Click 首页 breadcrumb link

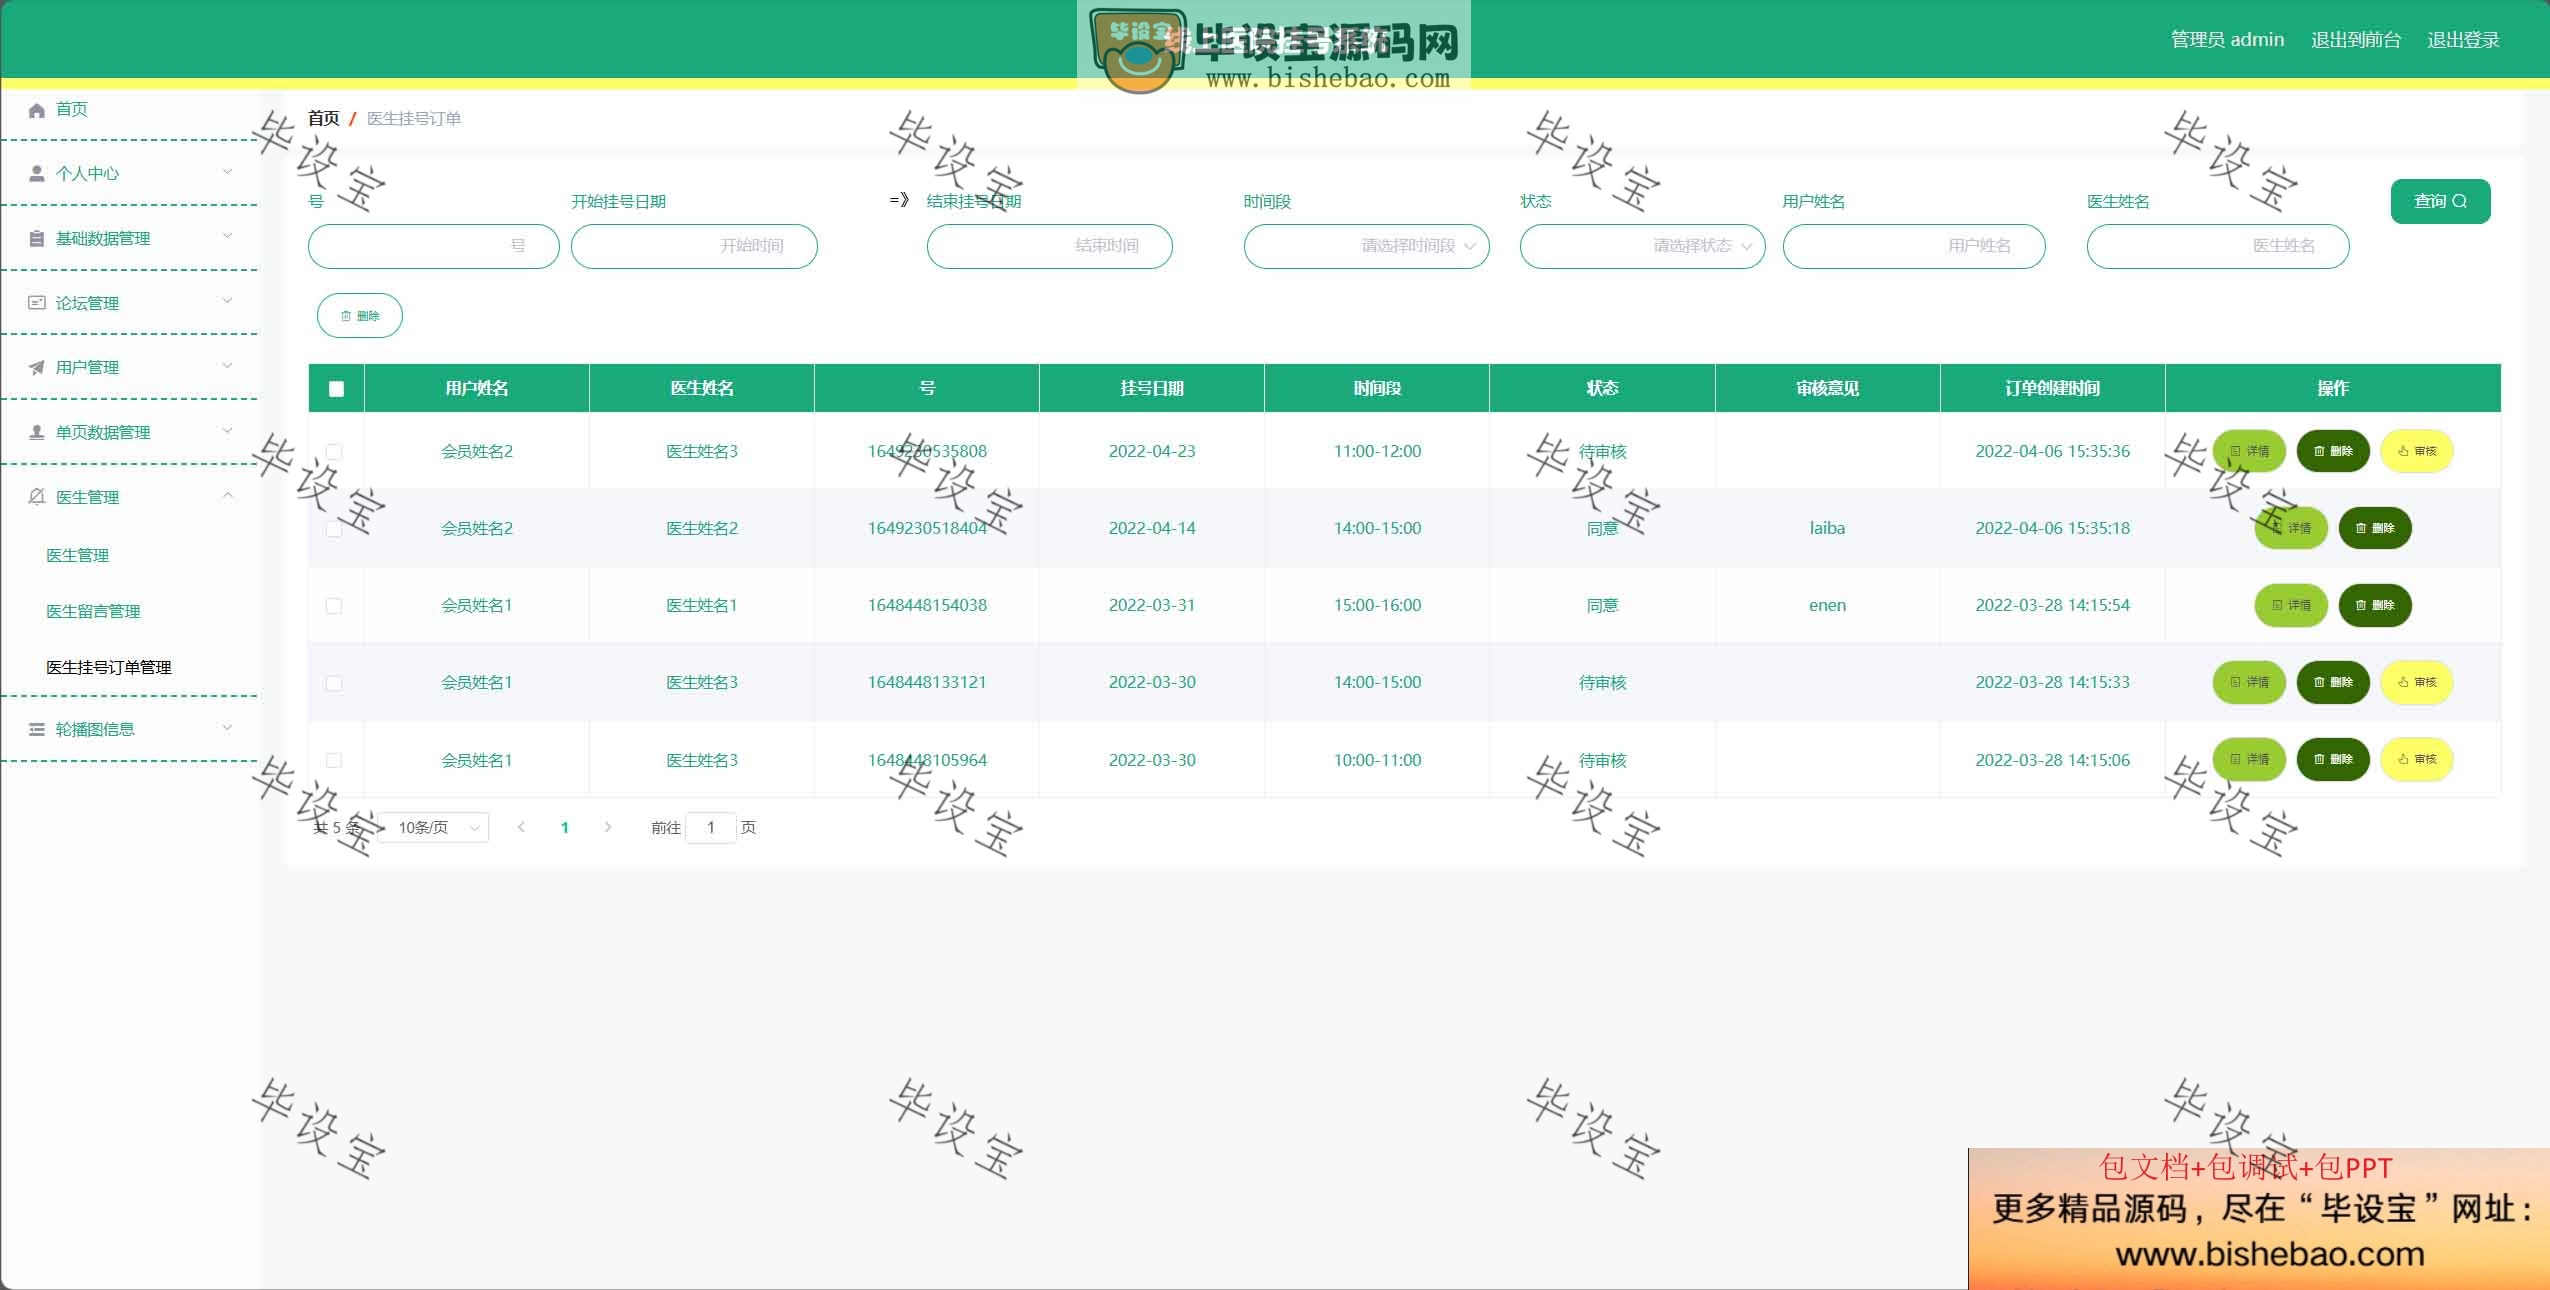tap(323, 118)
